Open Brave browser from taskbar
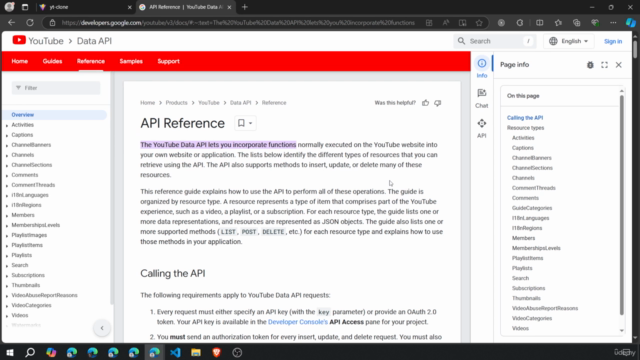 point(217,352)
